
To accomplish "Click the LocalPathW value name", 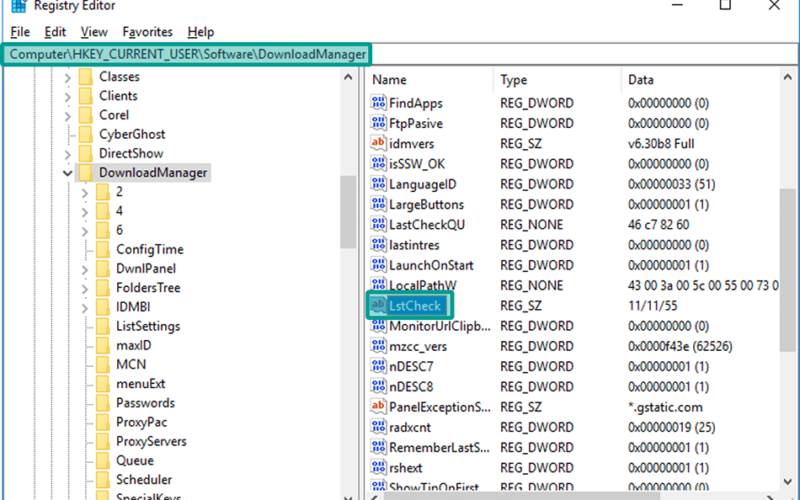I will [423, 285].
